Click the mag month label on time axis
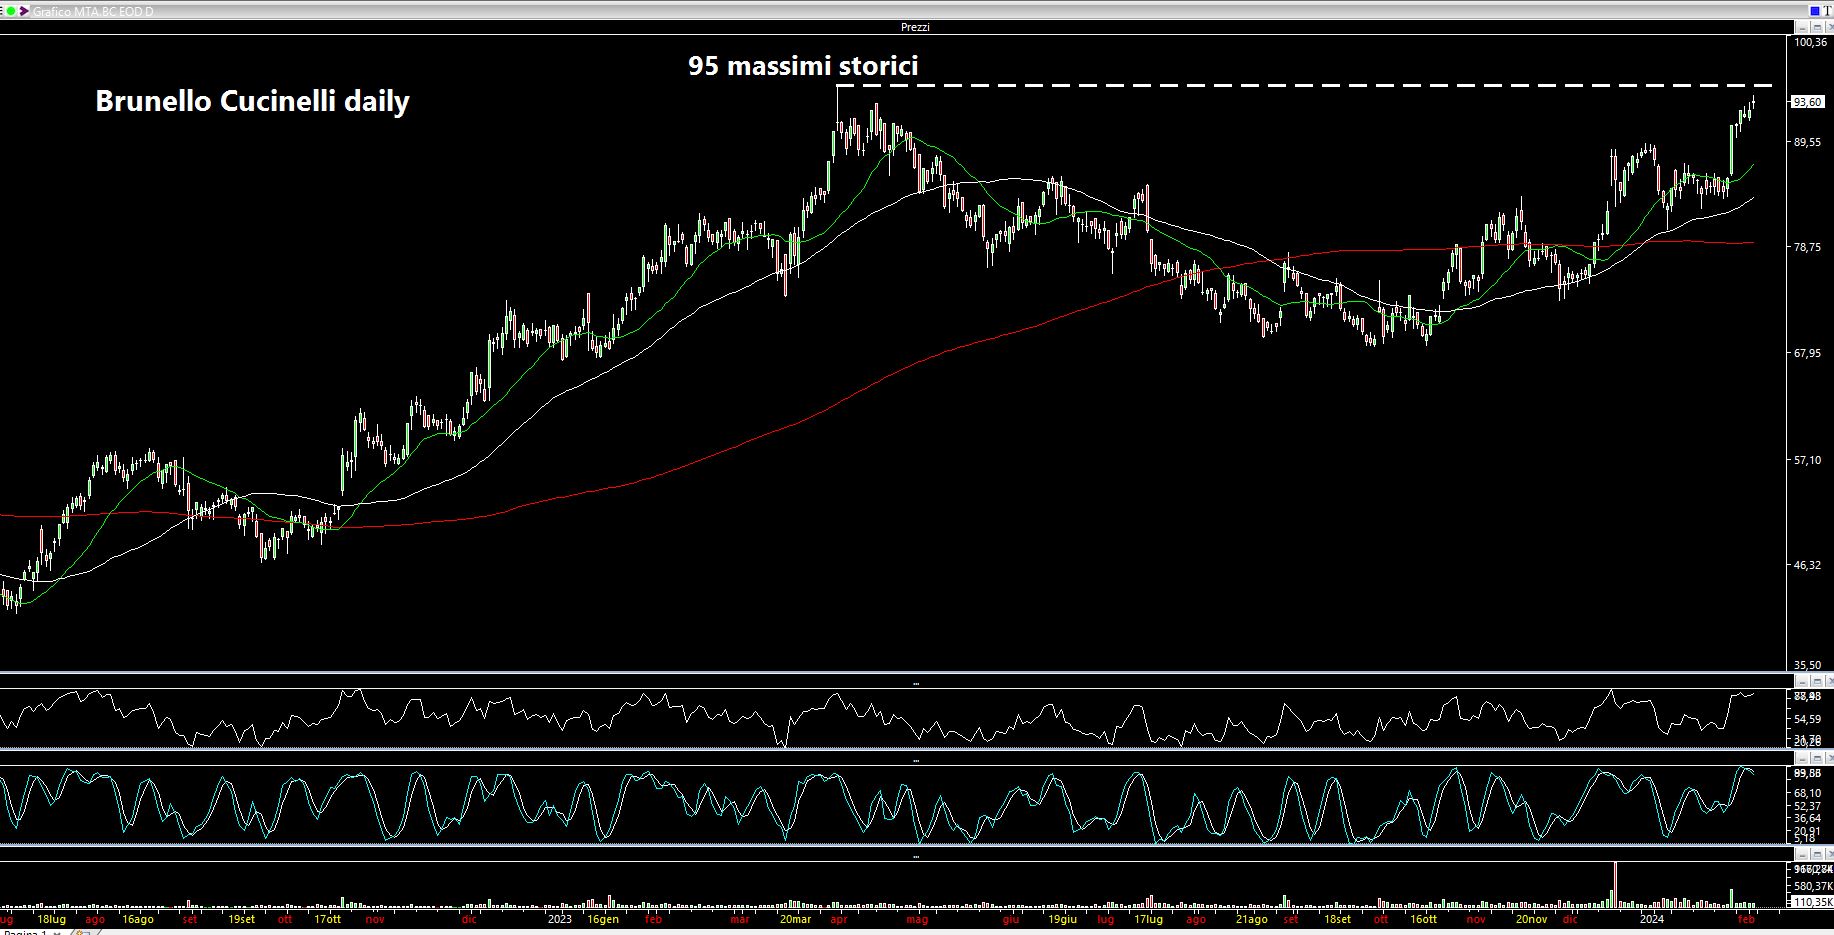The width and height of the screenshot is (1834, 935). (x=917, y=919)
